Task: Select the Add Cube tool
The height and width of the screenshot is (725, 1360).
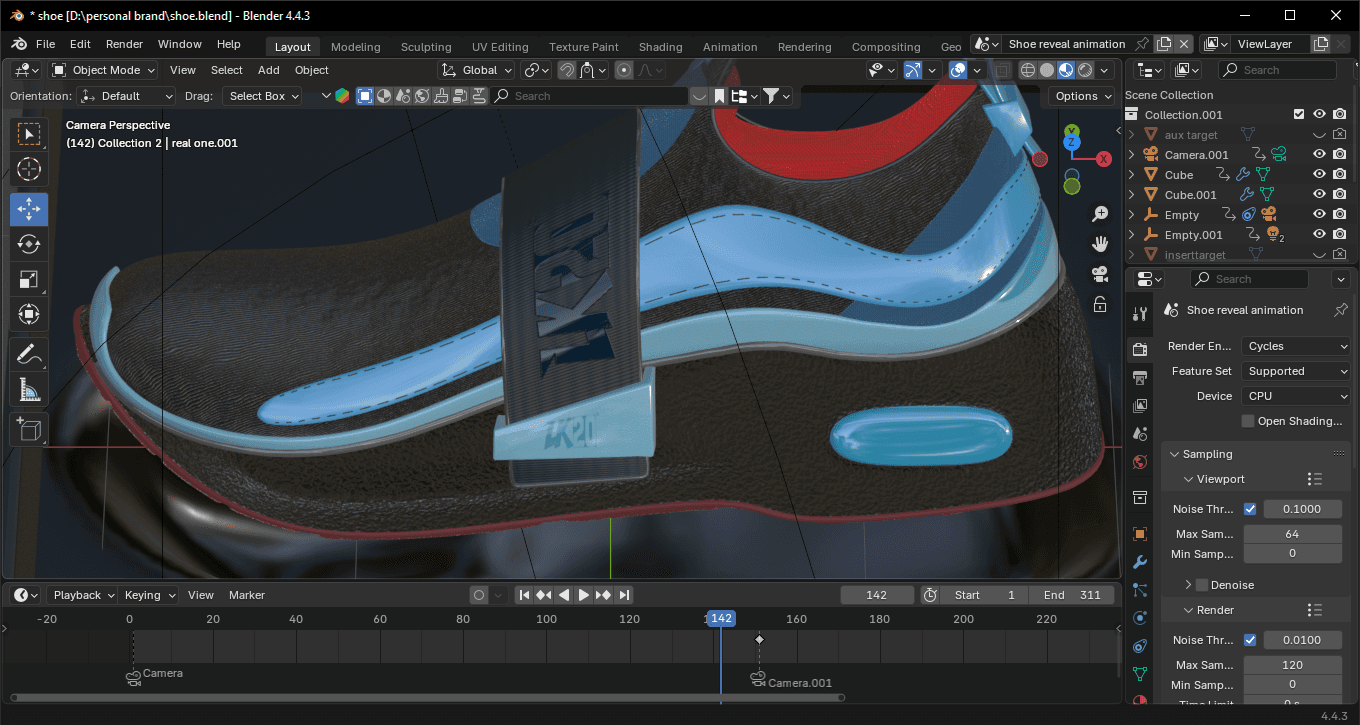Action: [29, 429]
